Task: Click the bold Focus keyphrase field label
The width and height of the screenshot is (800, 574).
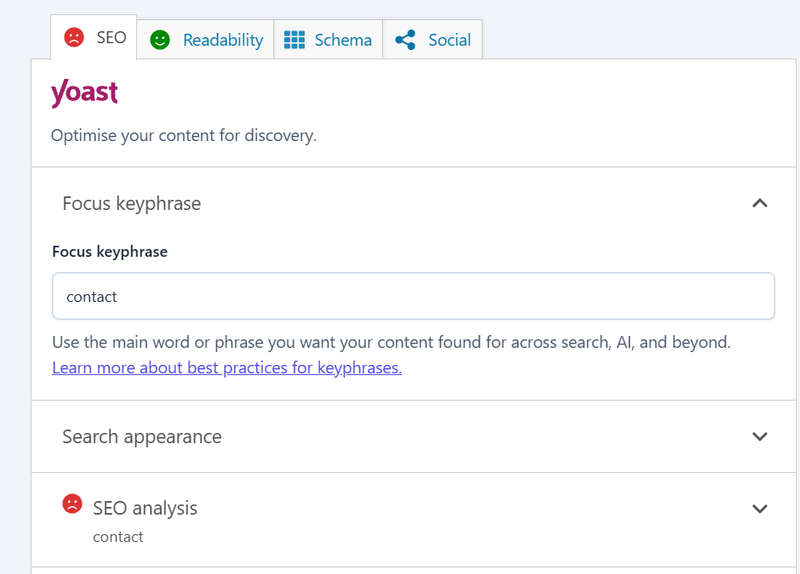Action: point(110,252)
